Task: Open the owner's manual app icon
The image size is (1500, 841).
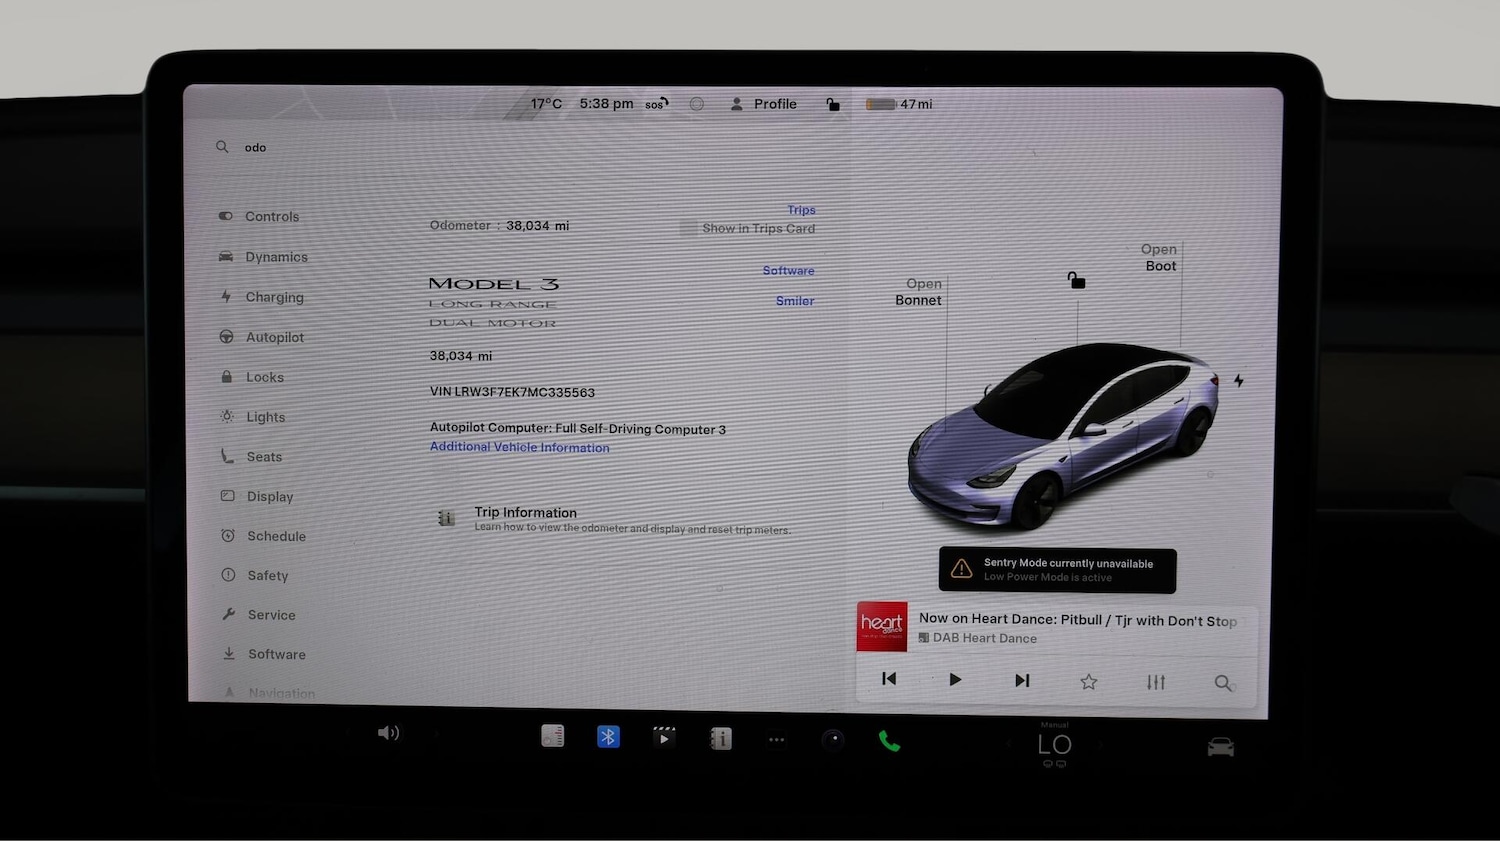Action: pos(721,739)
